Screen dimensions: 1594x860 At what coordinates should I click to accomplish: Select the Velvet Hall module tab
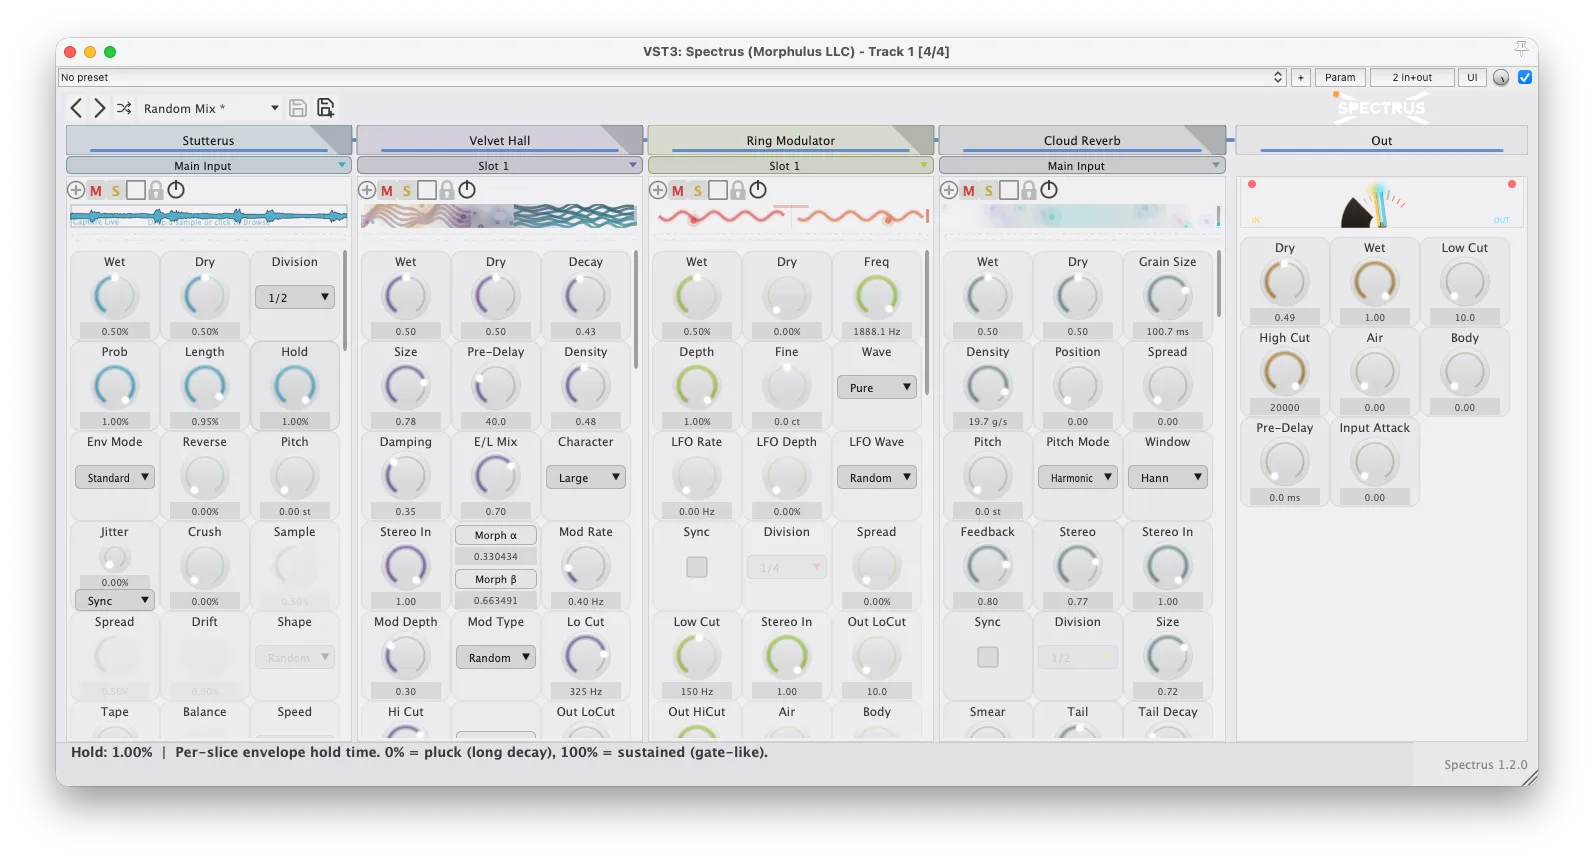(499, 140)
